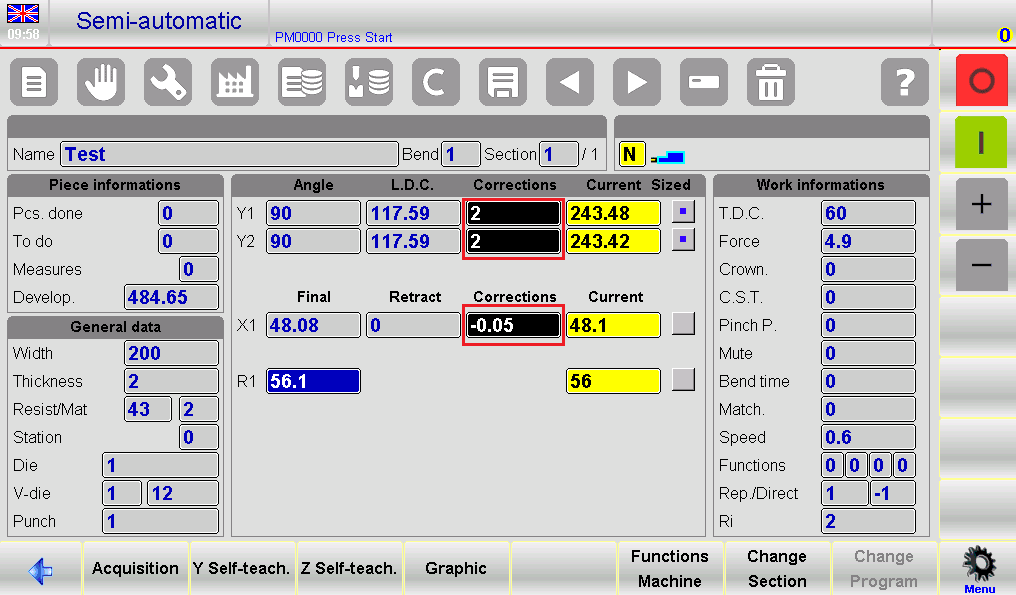The height and width of the screenshot is (595, 1016).
Task: Click the C clear icon
Action: pyautogui.click(x=436, y=82)
